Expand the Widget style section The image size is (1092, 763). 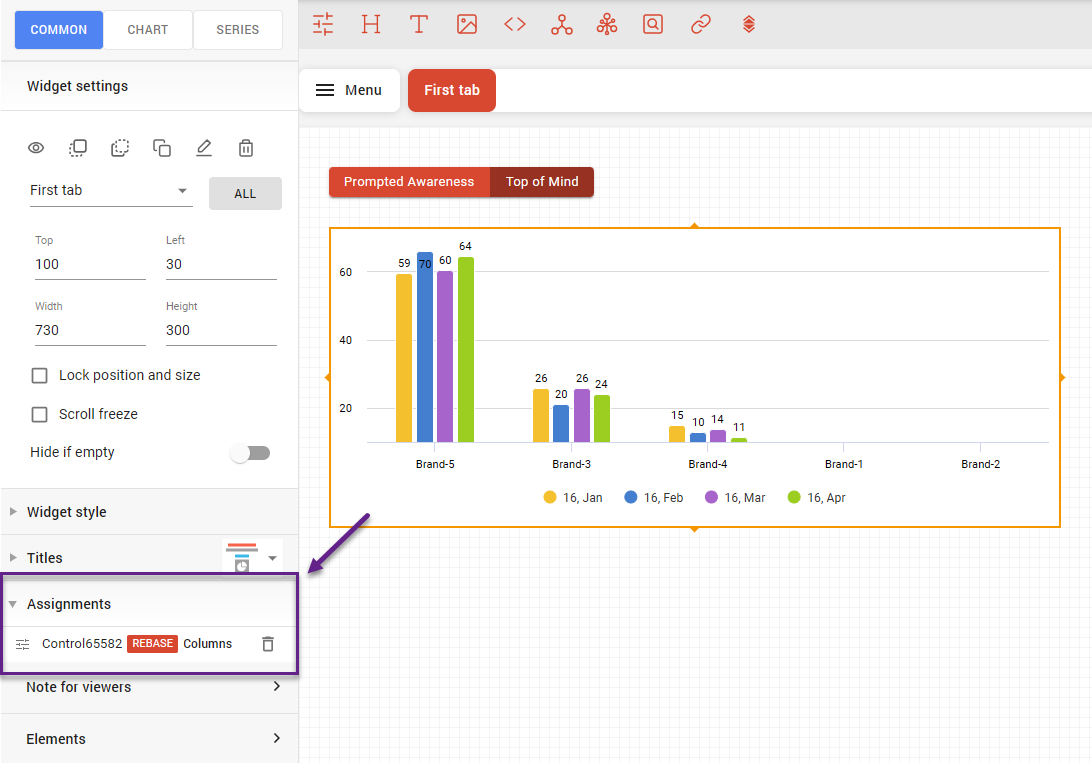66,512
